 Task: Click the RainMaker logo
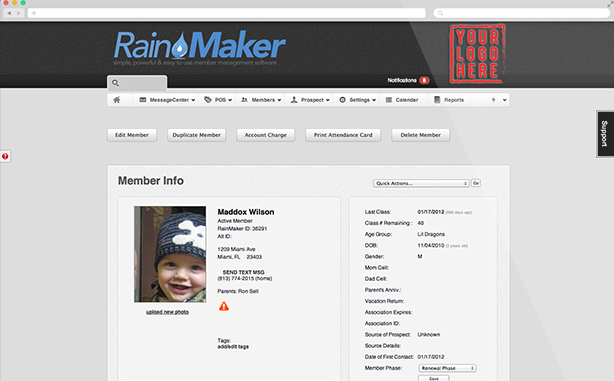pyautogui.click(x=200, y=47)
